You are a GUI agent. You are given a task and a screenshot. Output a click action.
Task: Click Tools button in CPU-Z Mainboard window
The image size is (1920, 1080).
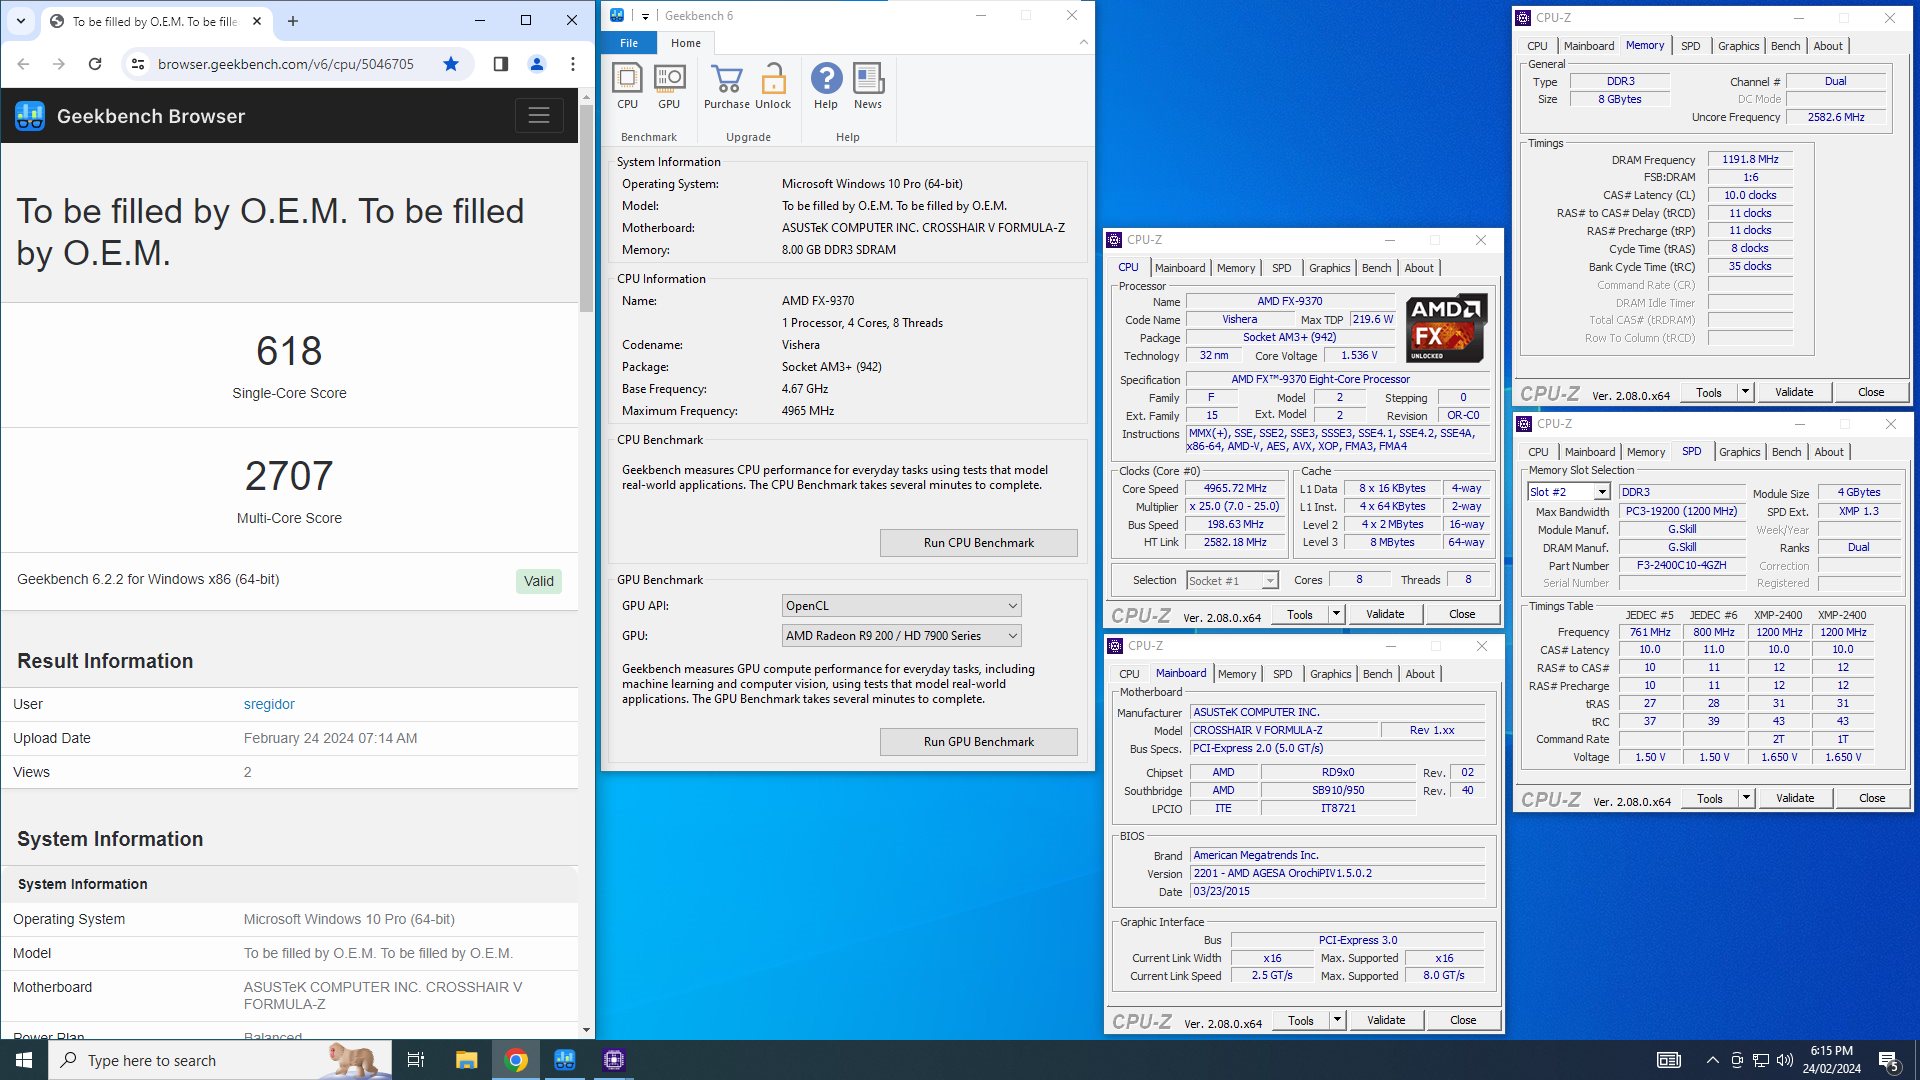[x=1301, y=1020]
